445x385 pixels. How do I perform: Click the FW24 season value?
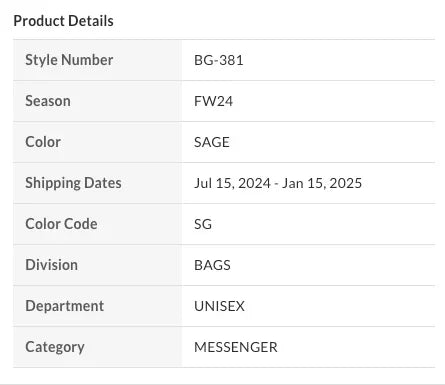coord(213,101)
